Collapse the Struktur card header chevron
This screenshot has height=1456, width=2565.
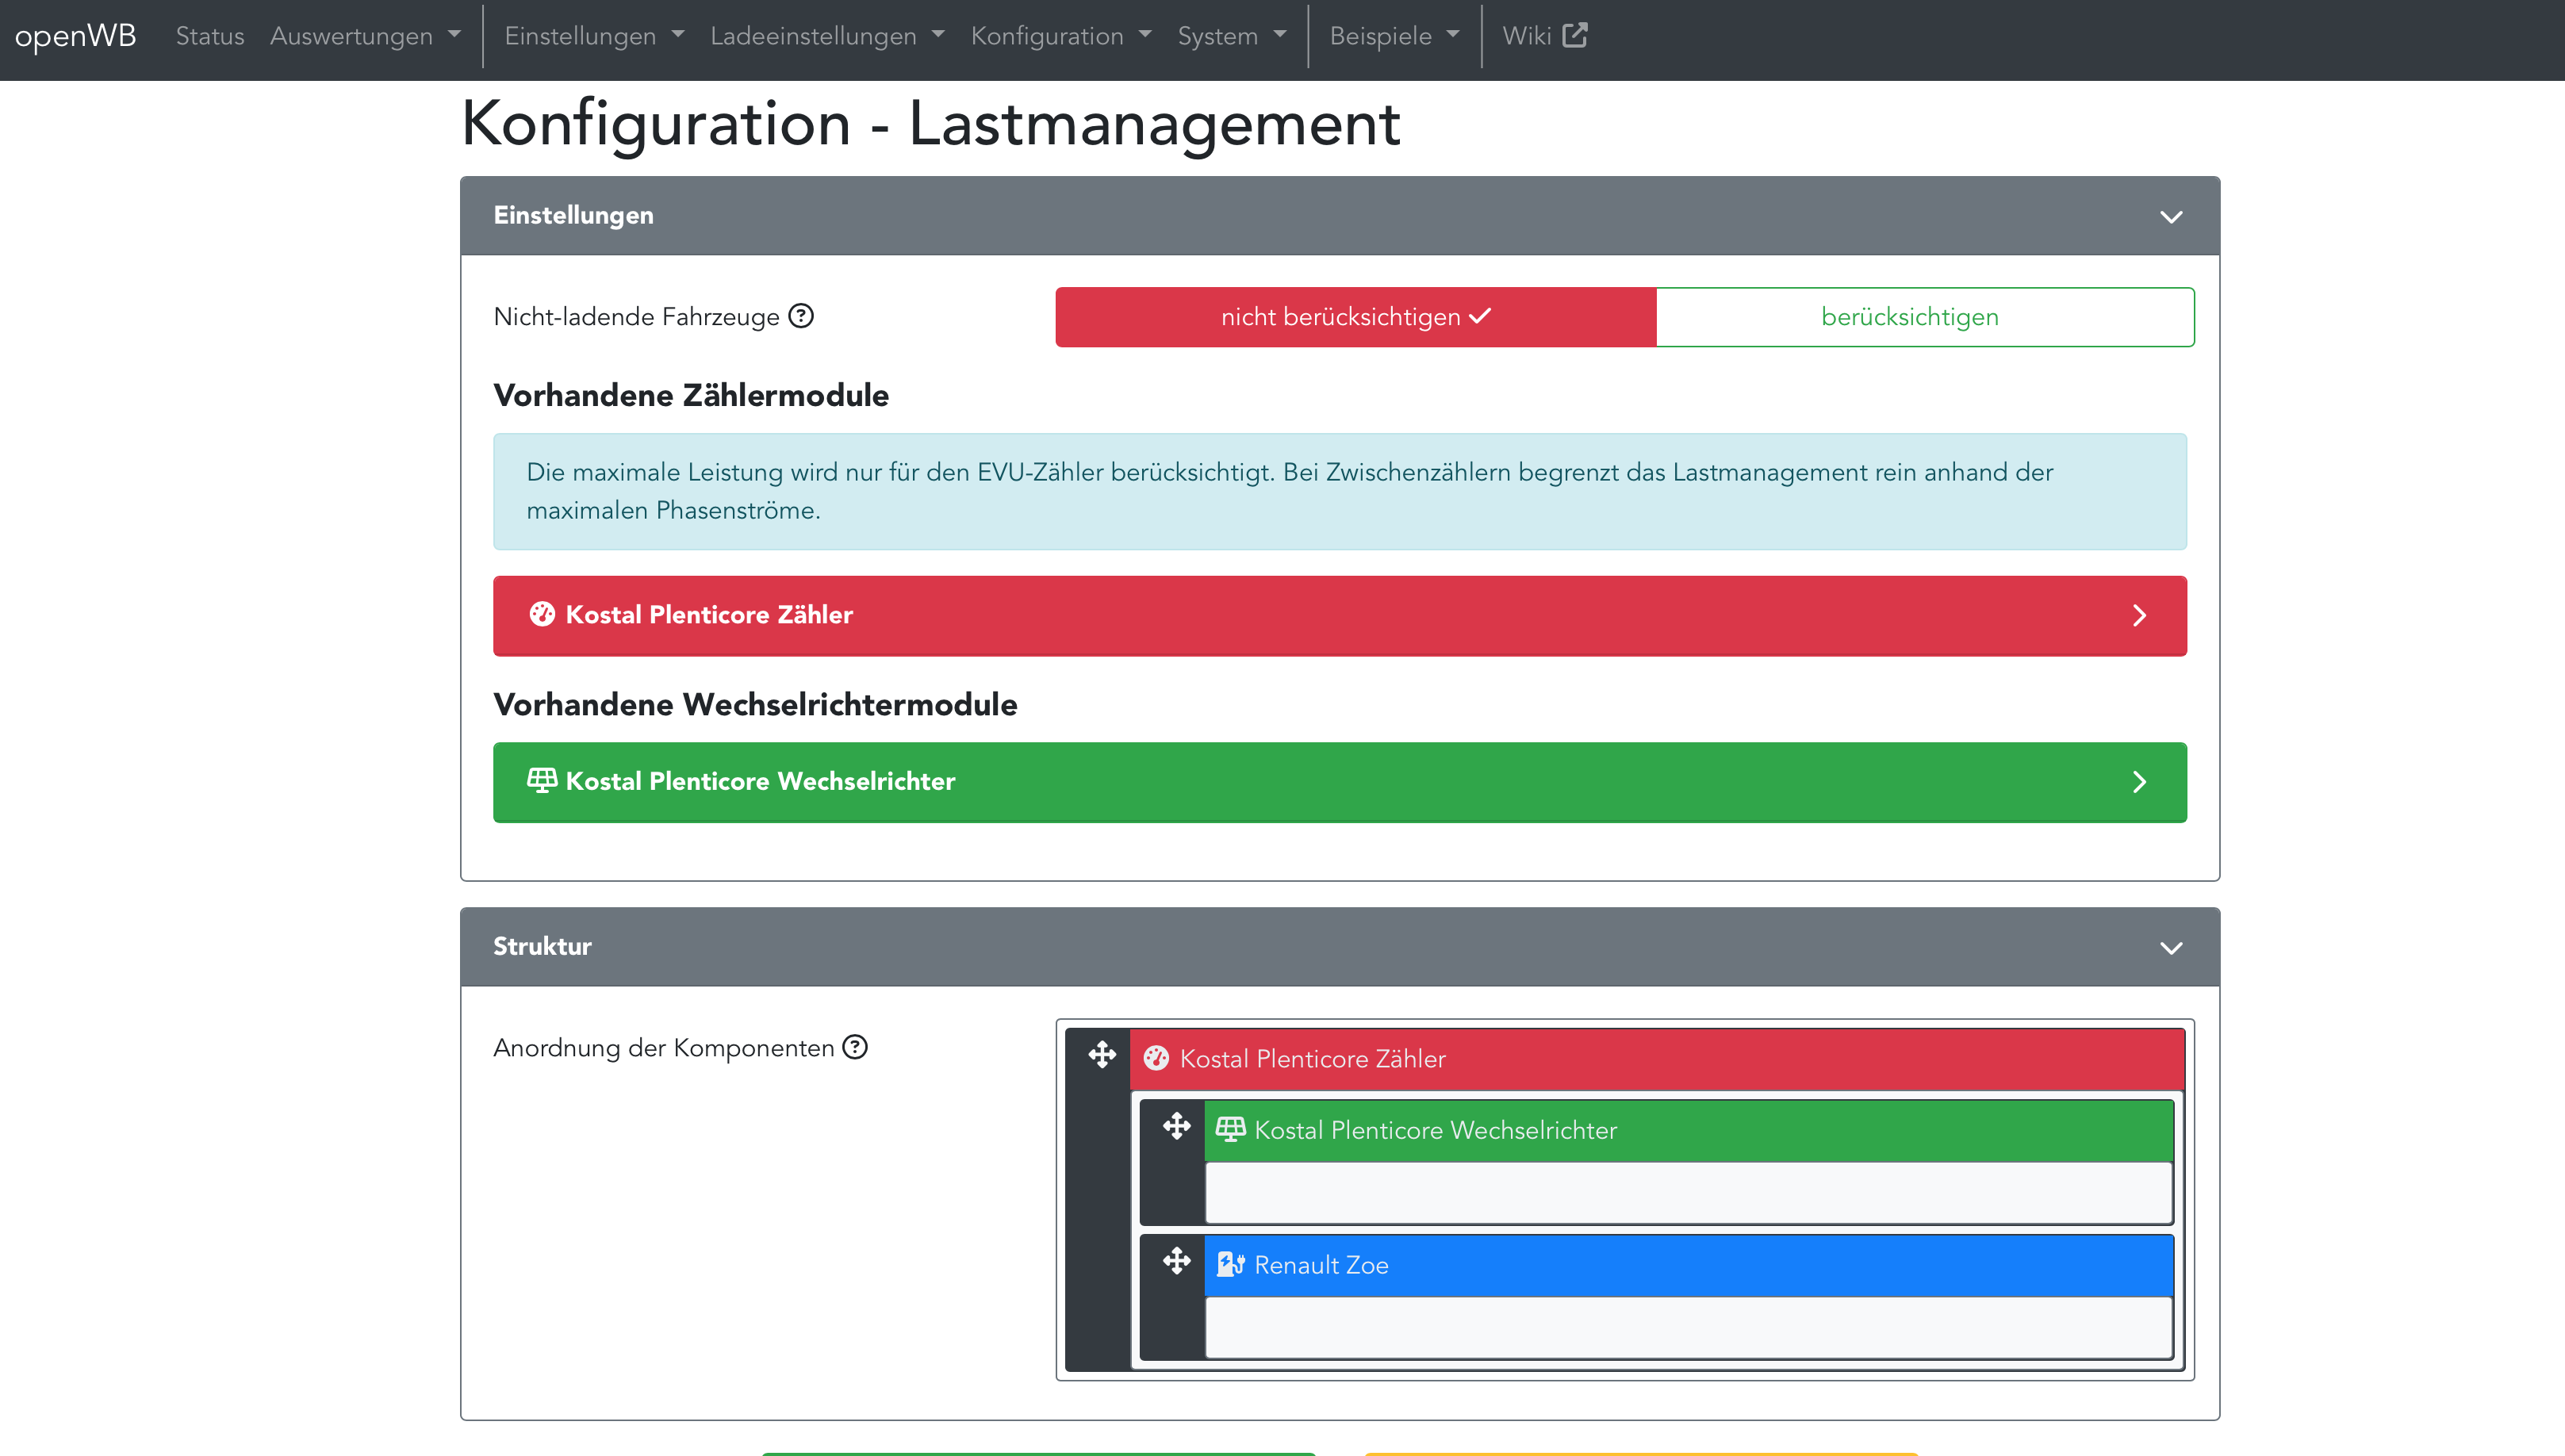tap(2171, 948)
